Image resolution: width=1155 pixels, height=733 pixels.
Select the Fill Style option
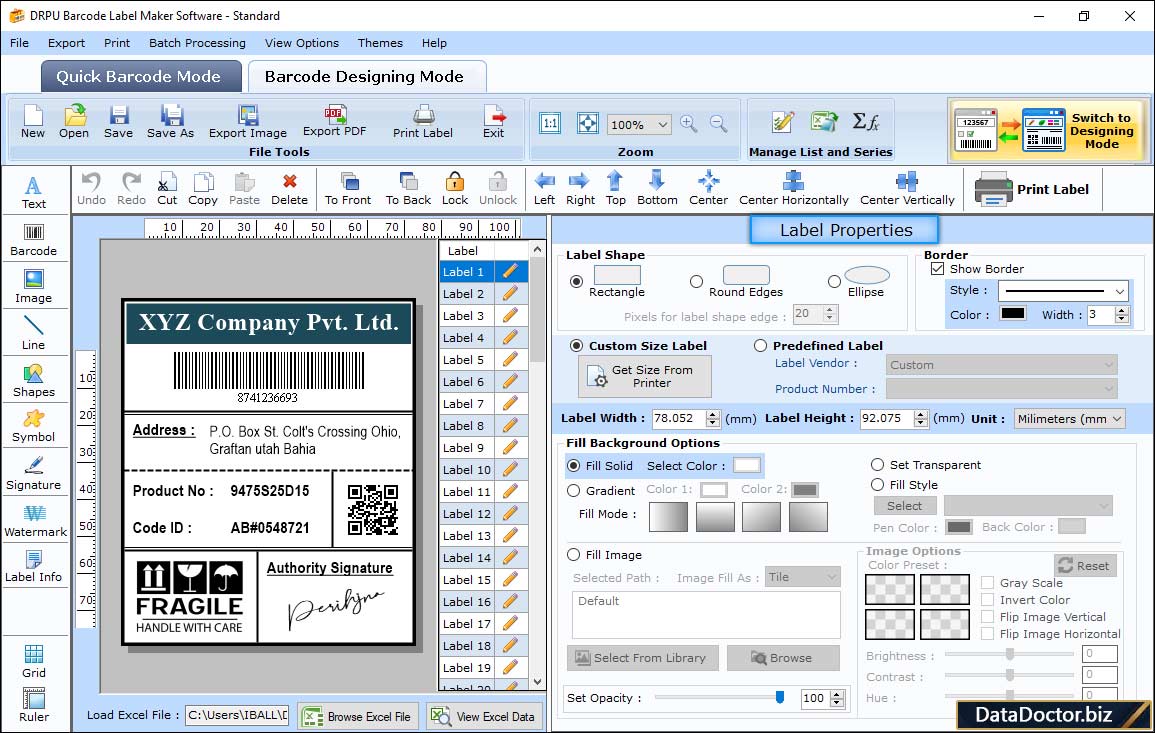point(877,485)
